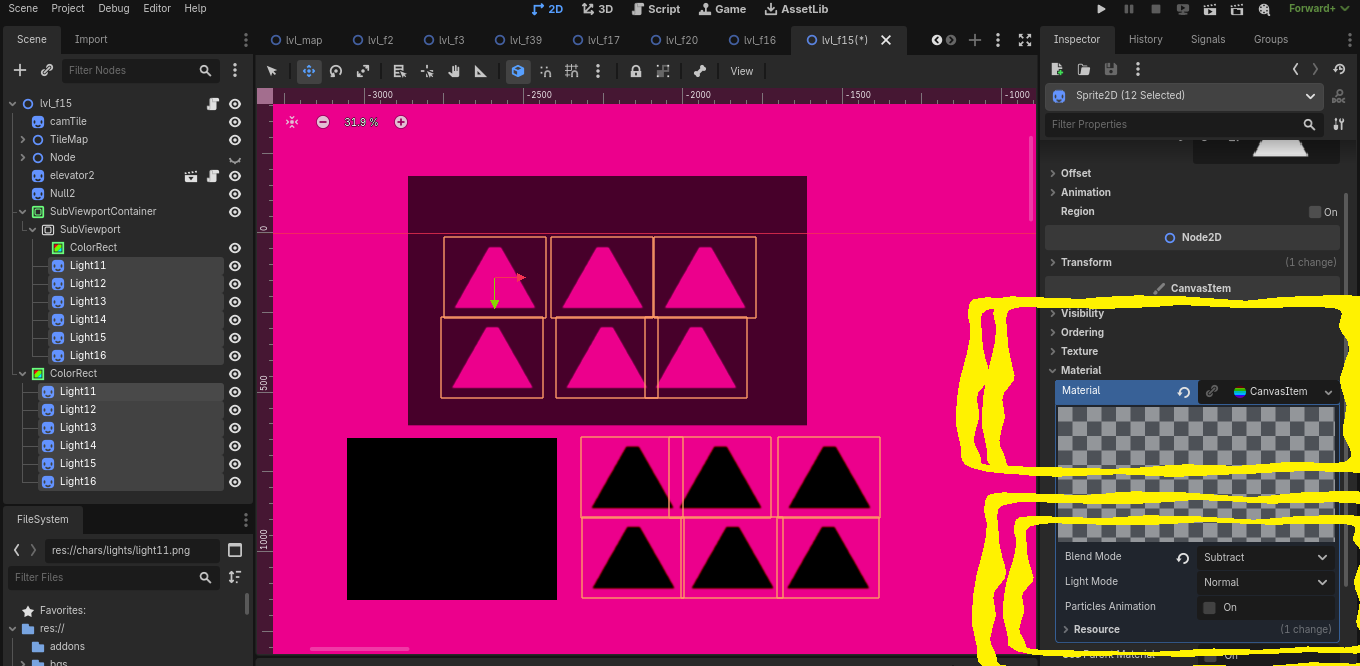
Task: Open the Light Mode dropdown
Action: coord(1265,582)
